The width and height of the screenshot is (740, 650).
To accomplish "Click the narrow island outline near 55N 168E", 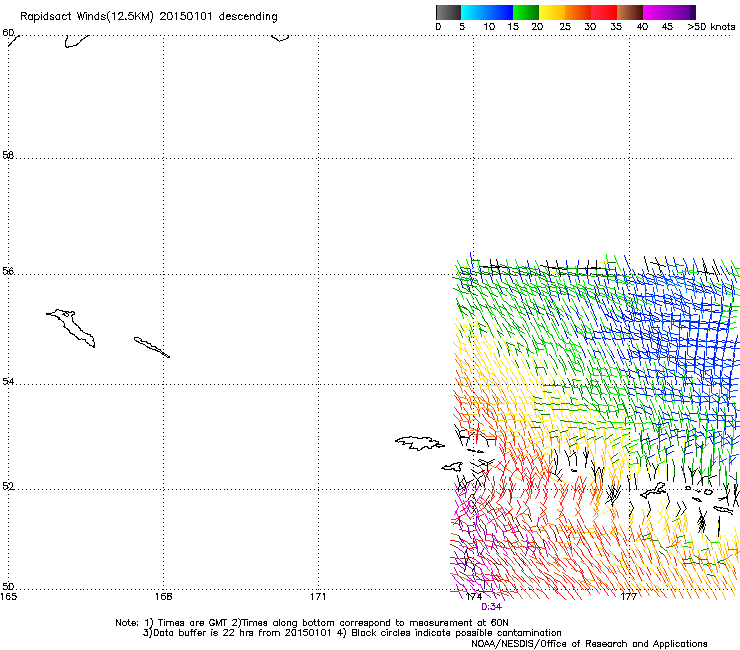I will [151, 347].
